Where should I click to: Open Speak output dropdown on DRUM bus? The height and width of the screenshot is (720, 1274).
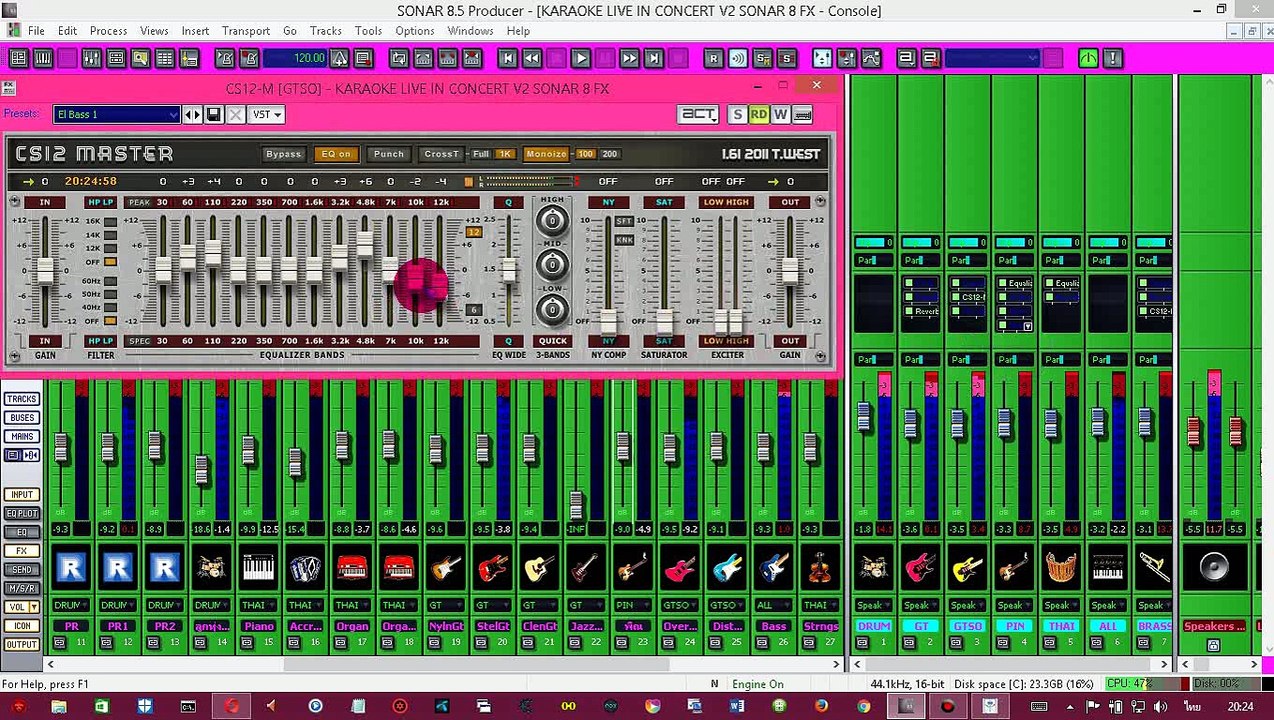873,606
